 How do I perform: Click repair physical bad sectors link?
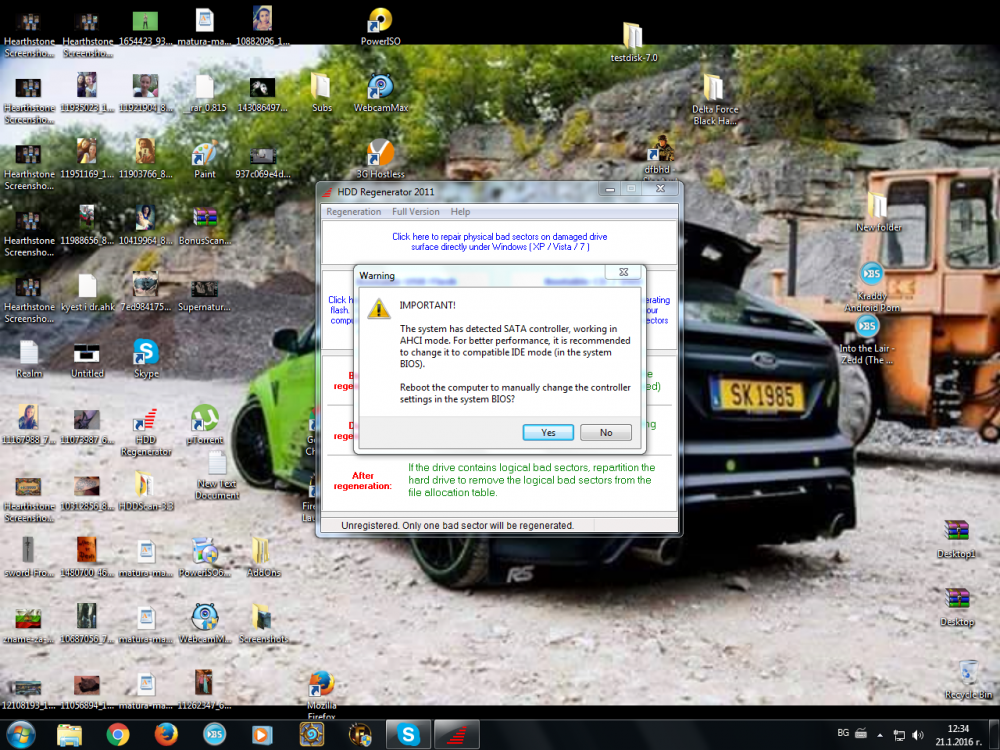click(500, 242)
